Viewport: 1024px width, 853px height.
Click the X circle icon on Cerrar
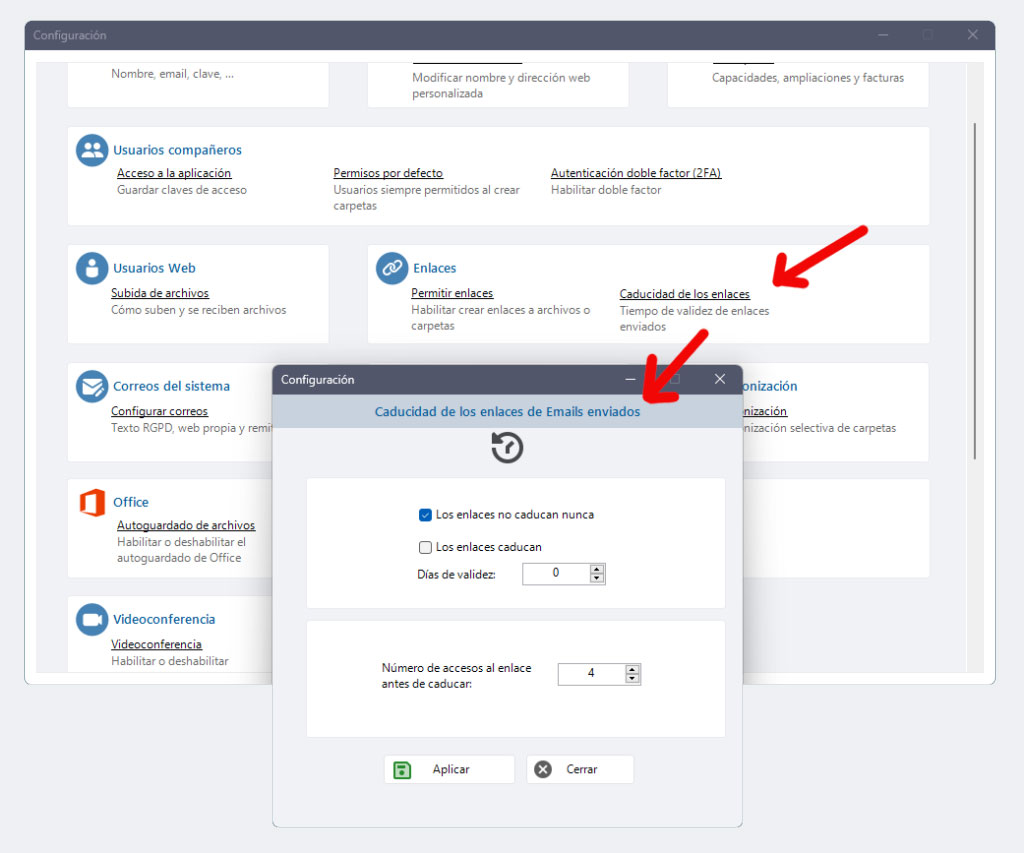[543, 769]
